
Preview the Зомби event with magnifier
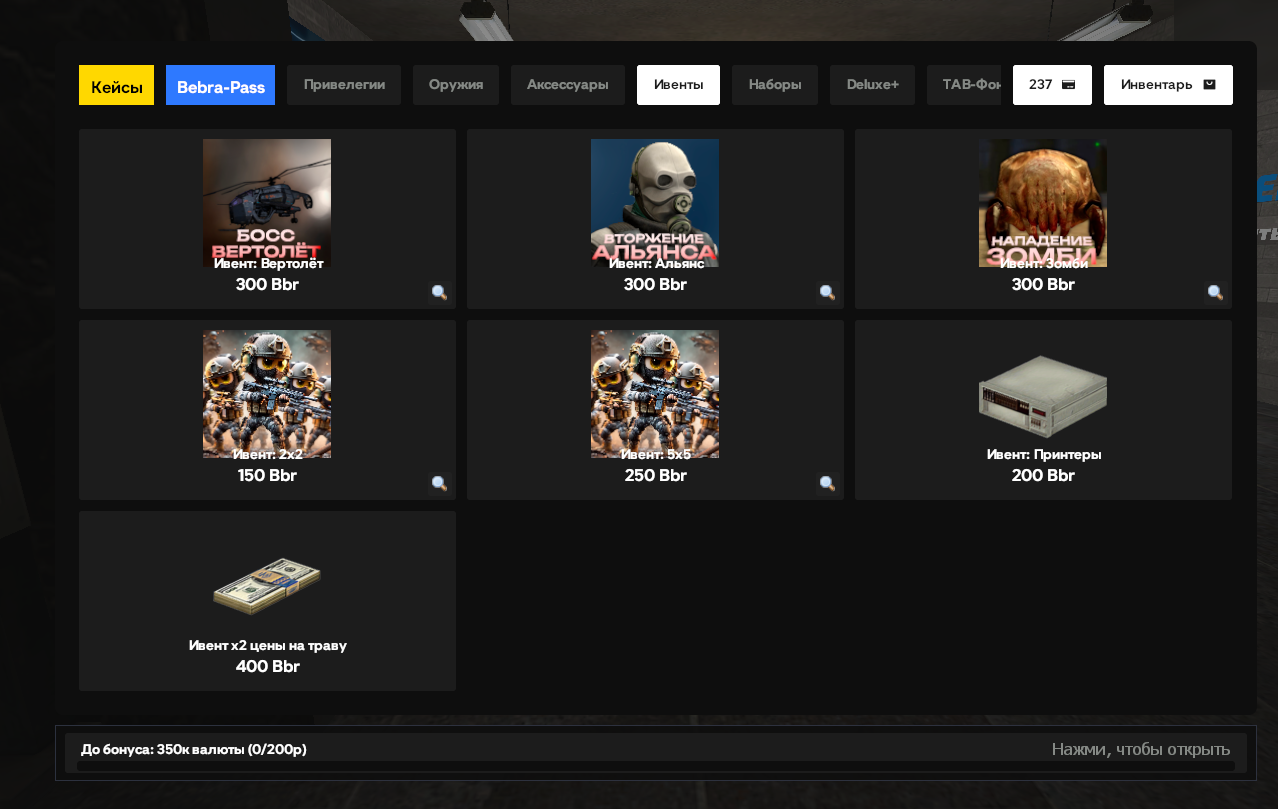1215,293
